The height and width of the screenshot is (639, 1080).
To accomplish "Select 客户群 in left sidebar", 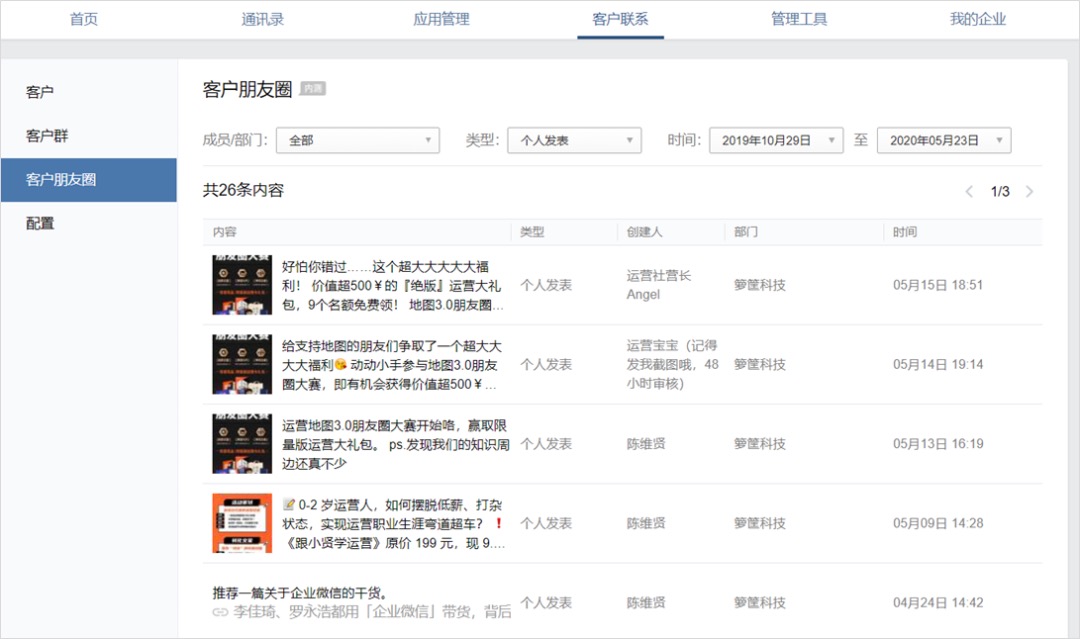I will click(89, 136).
